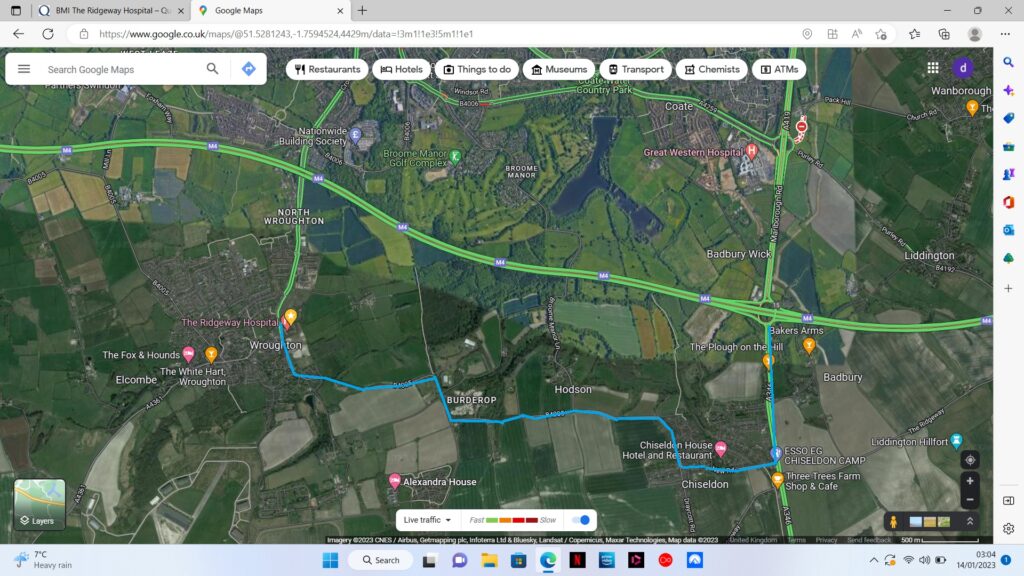Open Netflix from the taskbar
The height and width of the screenshot is (576, 1024).
[577, 560]
